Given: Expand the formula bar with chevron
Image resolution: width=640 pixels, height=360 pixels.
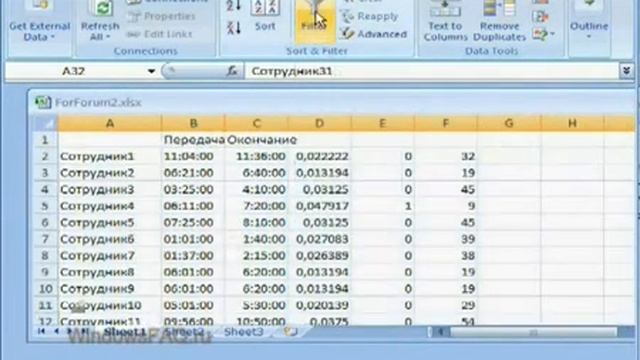Looking at the screenshot, I should [x=627, y=71].
